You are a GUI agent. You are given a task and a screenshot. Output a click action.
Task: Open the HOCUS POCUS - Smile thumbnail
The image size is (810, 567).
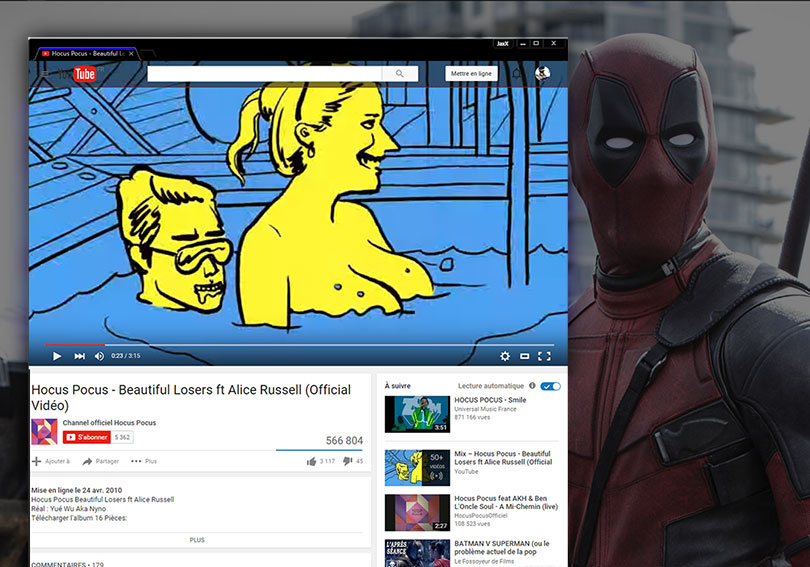pyautogui.click(x=417, y=414)
